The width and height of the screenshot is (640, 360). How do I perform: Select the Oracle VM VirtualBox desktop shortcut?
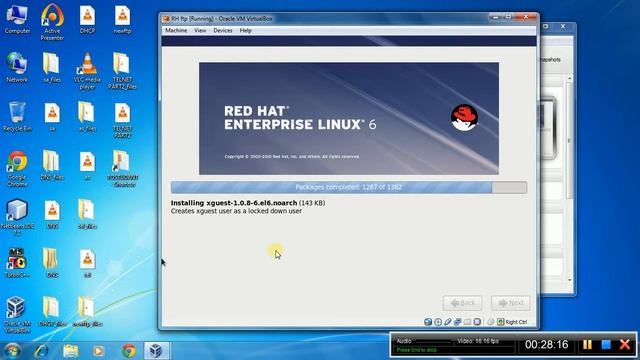(17, 315)
